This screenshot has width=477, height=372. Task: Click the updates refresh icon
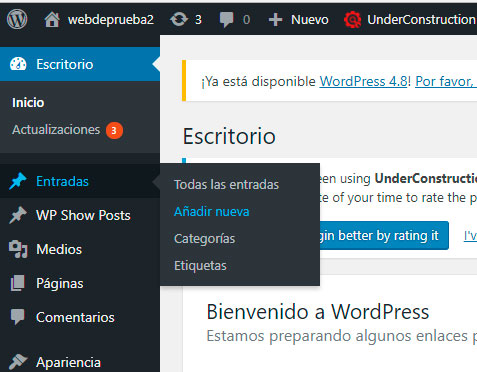pos(179,19)
